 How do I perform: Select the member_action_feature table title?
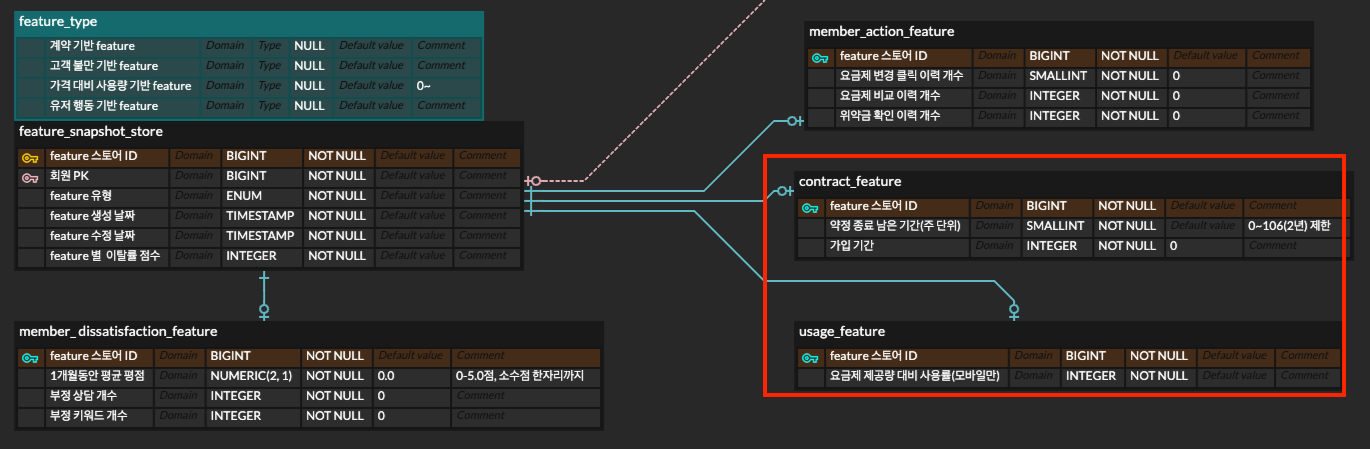[x=881, y=32]
